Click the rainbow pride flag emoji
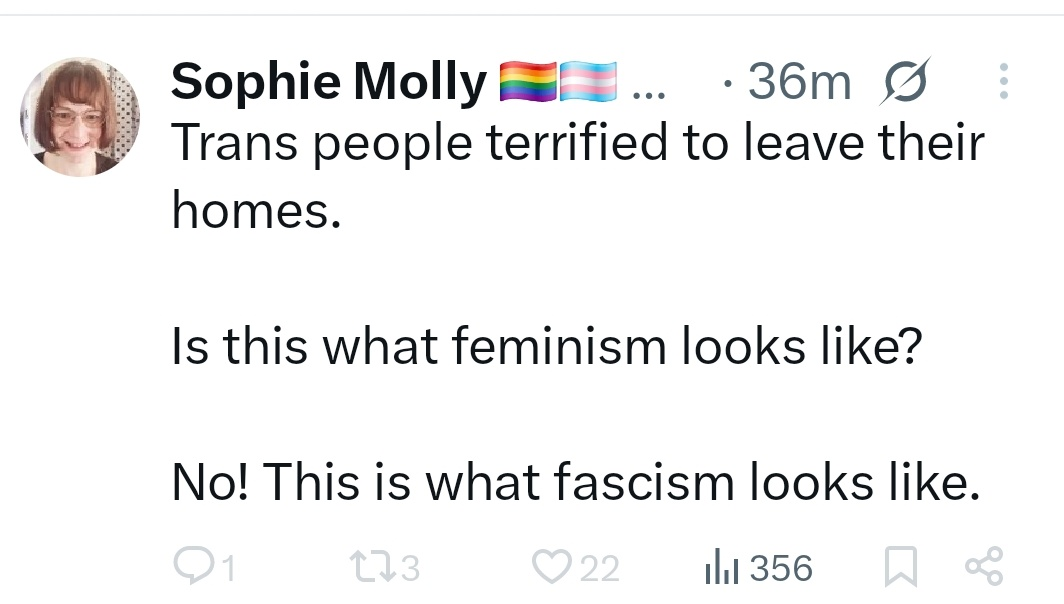 tap(528, 81)
